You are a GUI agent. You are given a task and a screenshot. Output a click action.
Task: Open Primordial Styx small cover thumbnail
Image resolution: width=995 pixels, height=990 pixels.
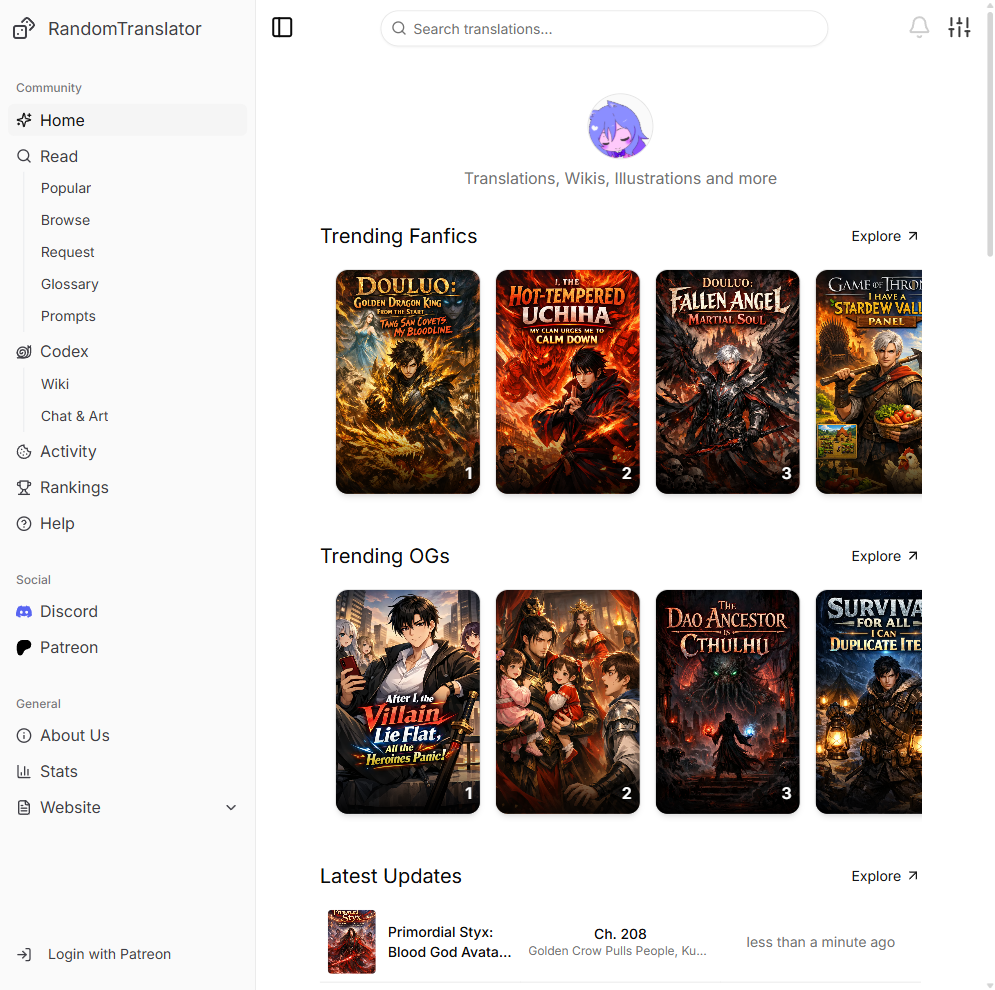click(352, 942)
